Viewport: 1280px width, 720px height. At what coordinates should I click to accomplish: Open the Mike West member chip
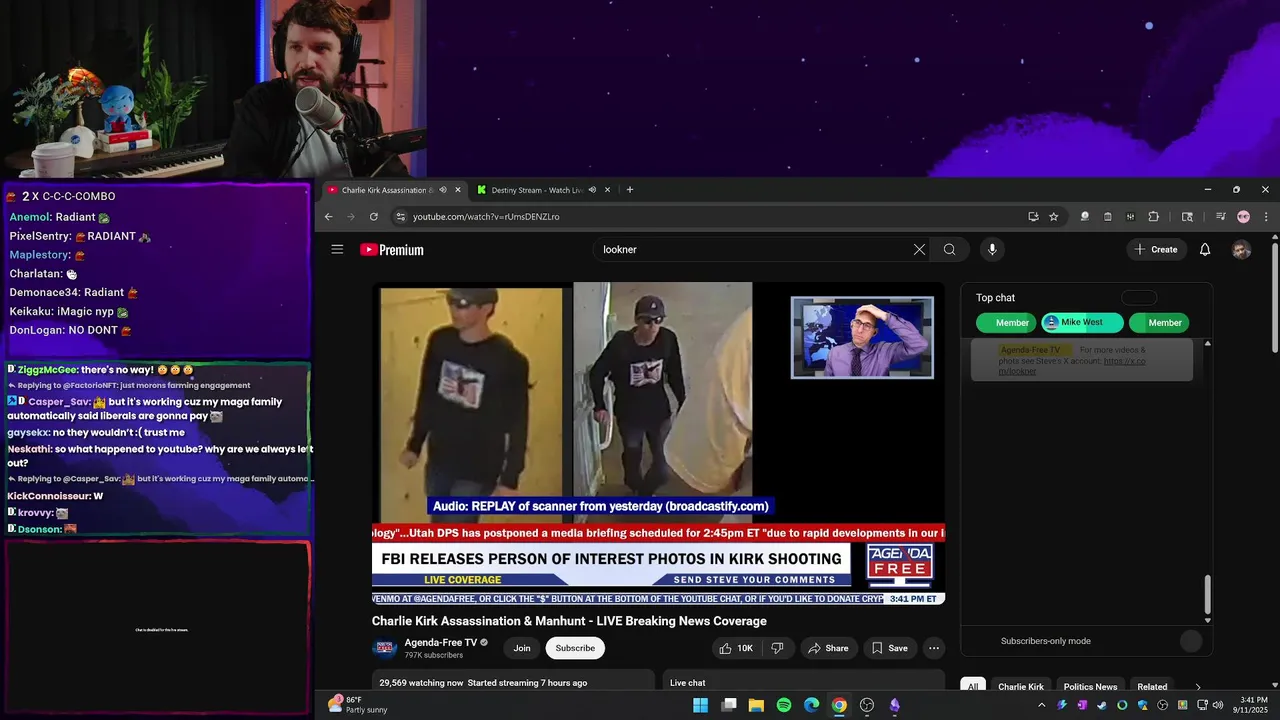1082,323
